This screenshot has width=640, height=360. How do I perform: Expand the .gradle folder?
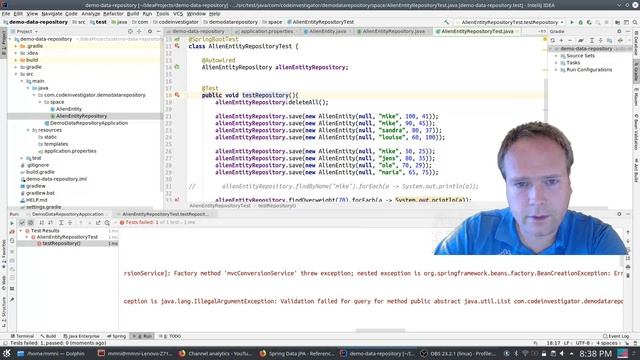pyautogui.click(x=16, y=46)
